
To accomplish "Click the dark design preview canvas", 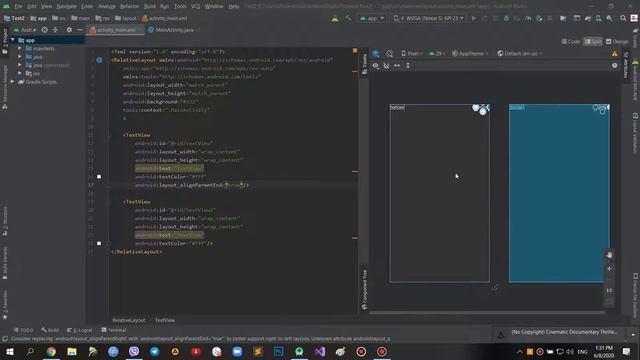I will tap(440, 193).
